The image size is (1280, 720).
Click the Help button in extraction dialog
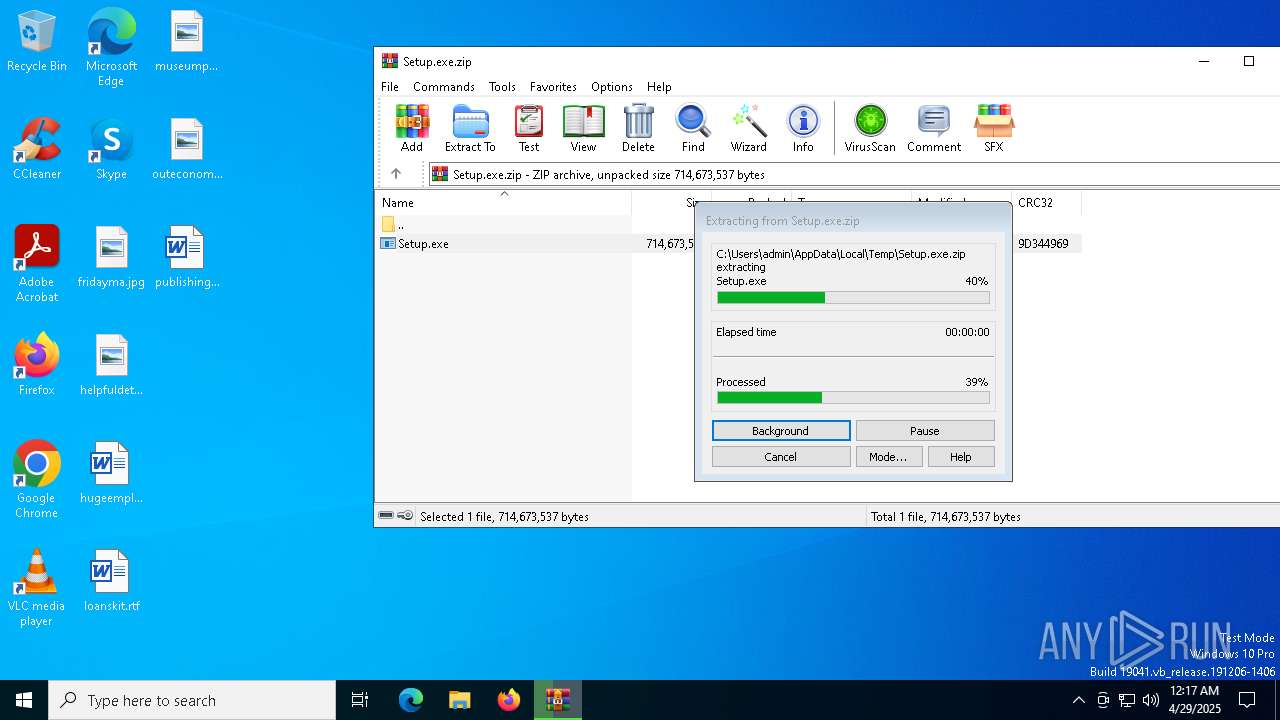pos(961,457)
